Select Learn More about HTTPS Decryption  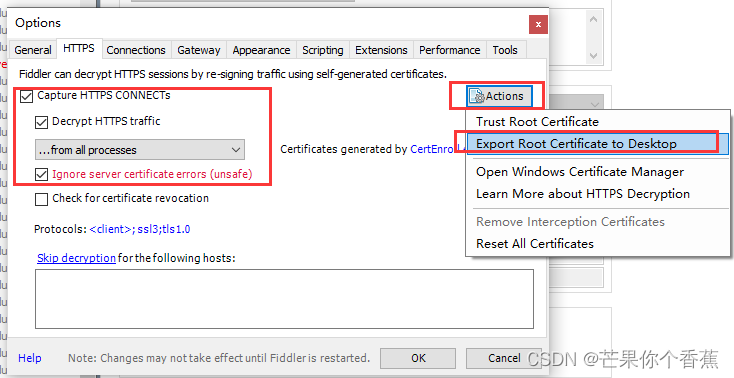[x=597, y=194]
